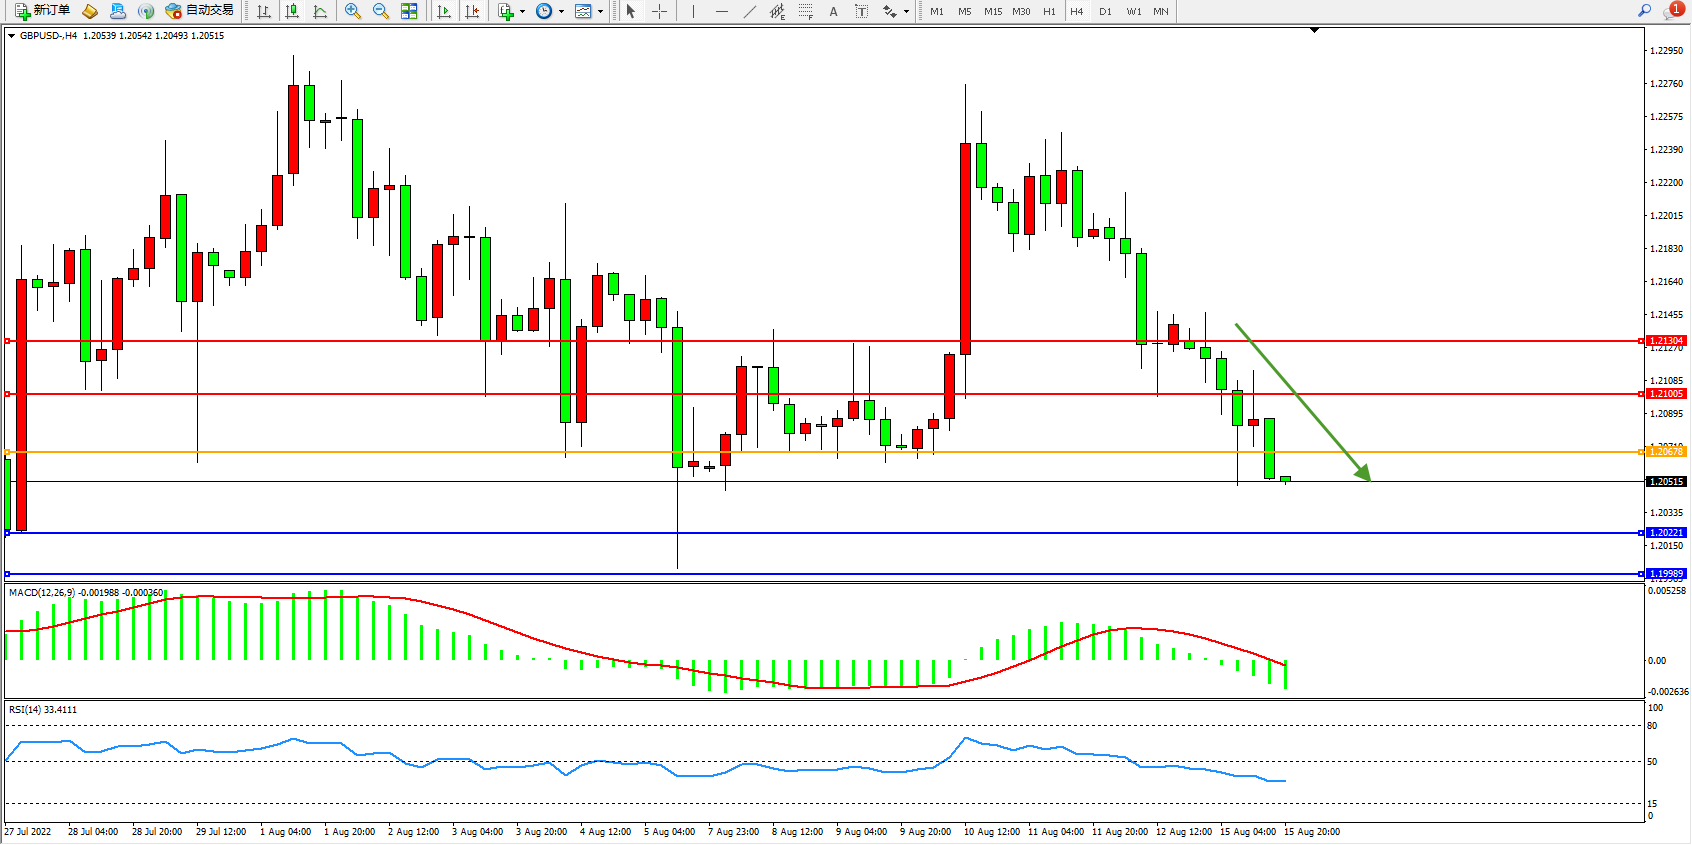Select the crosshair tool
Viewport: 1692px width, 845px height.
(x=660, y=11)
